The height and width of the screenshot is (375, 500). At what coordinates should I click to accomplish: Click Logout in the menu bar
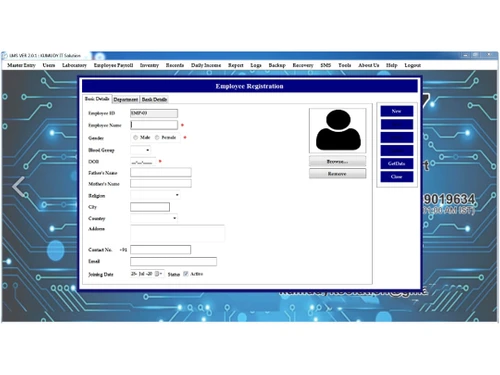[413, 65]
